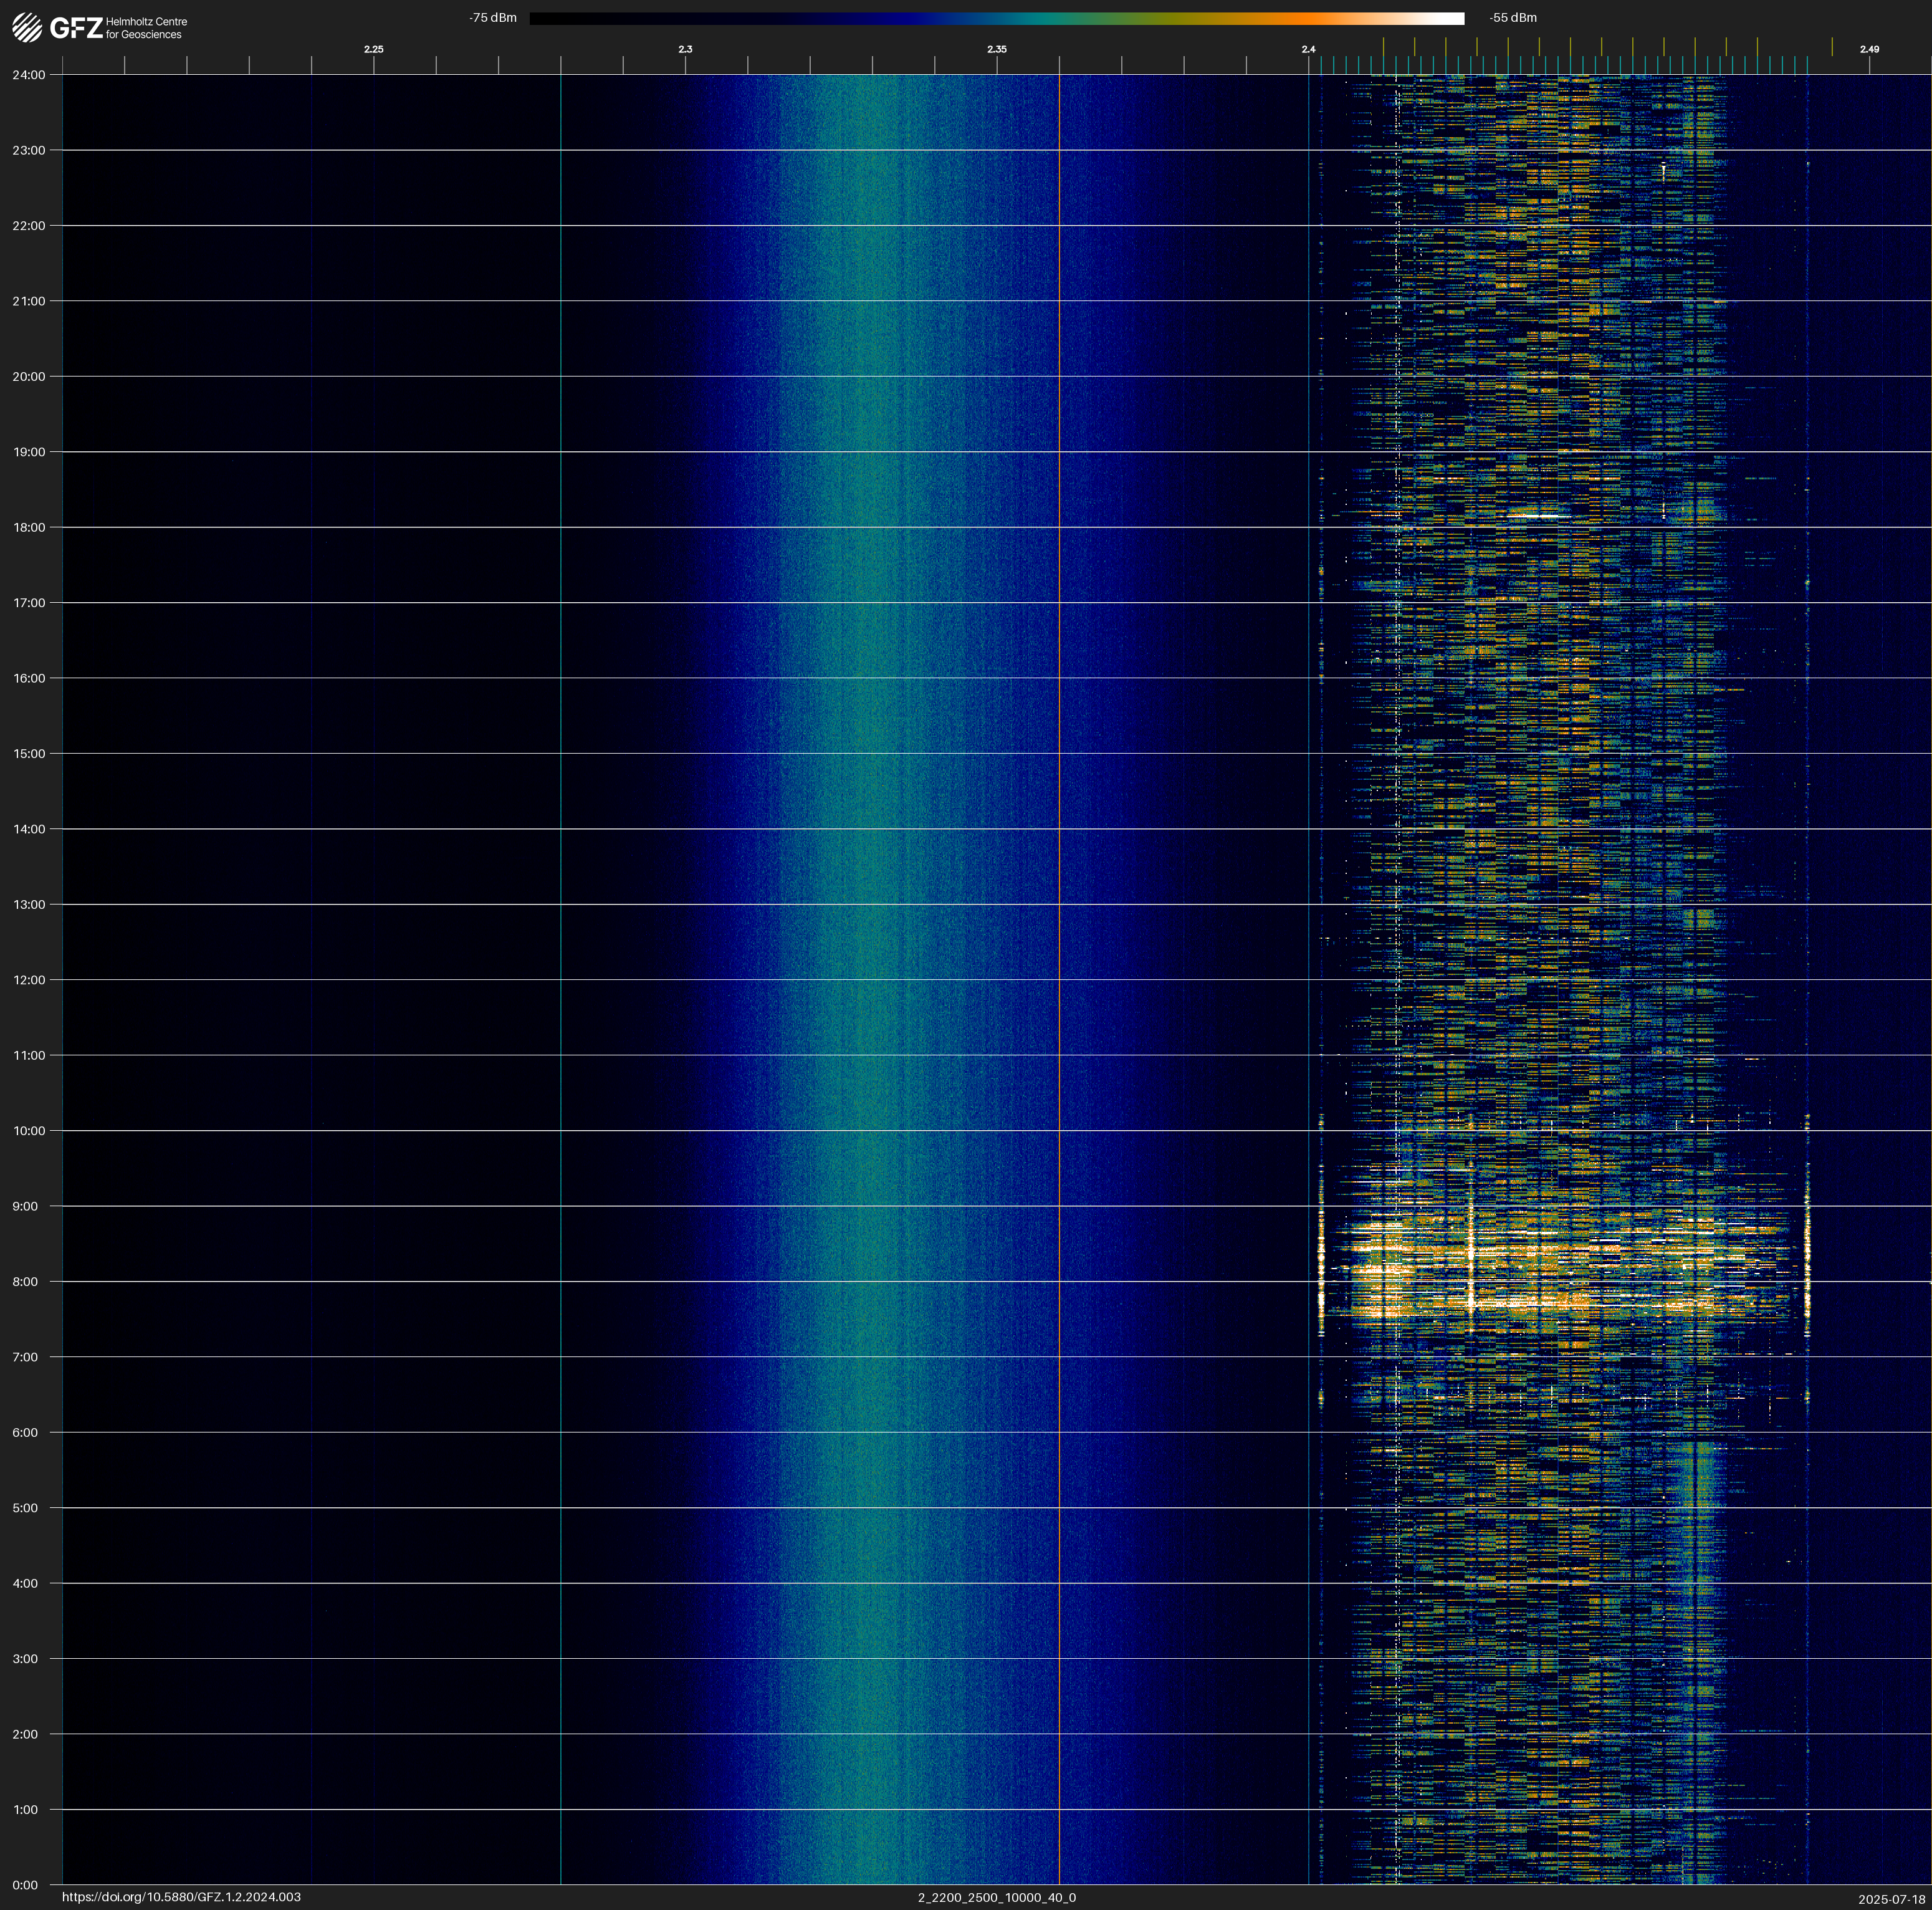Select the 2.3 frequency axis label
This screenshot has width=1932, height=1910.
pos(685,49)
